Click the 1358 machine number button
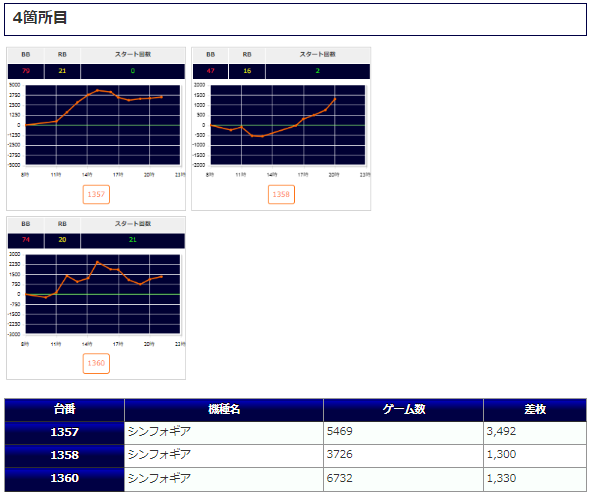589x494 pixels. [281, 194]
